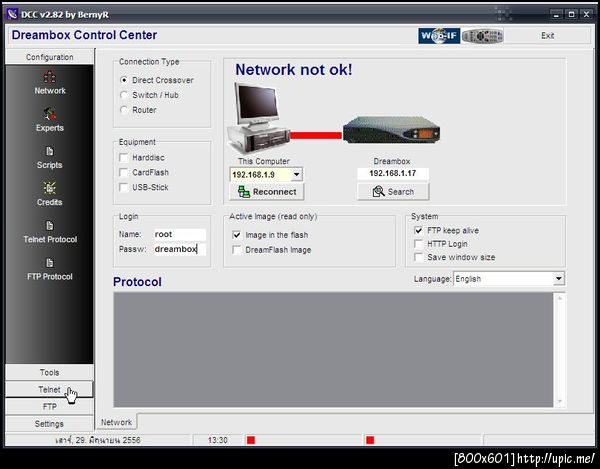Click the 'Network not ok!' status text
600x469 pixels.
tap(293, 70)
